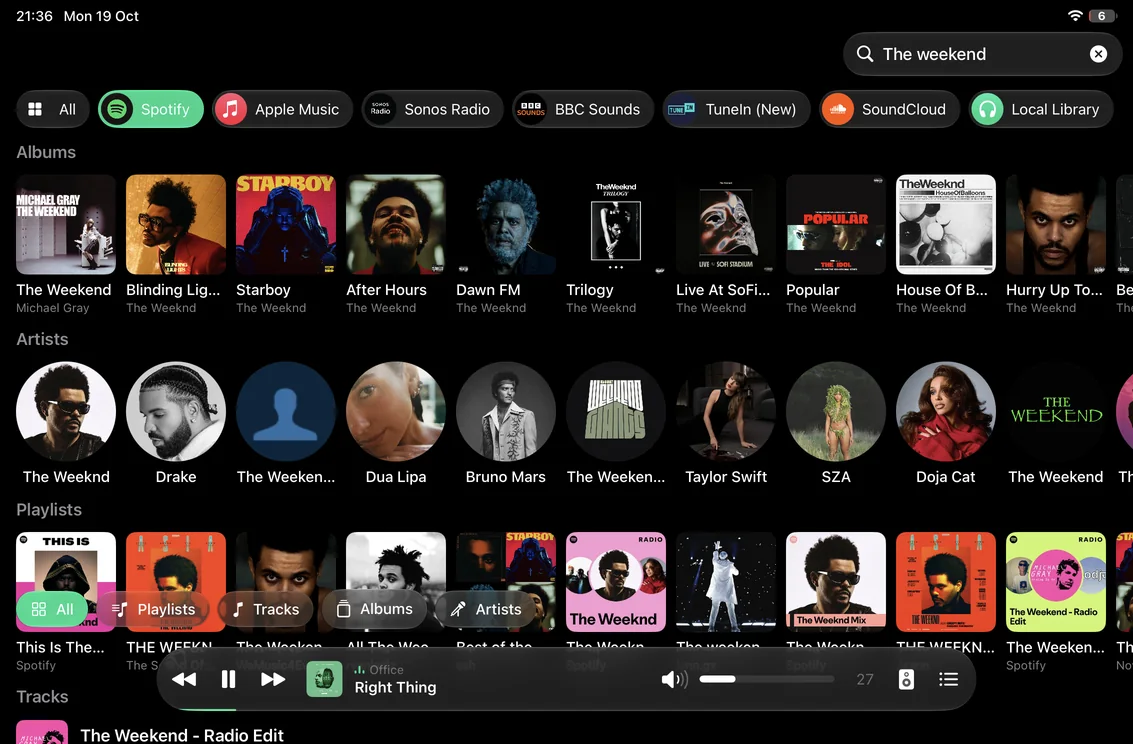Open the Drake artist profile
The width and height of the screenshot is (1133, 744).
pos(176,412)
